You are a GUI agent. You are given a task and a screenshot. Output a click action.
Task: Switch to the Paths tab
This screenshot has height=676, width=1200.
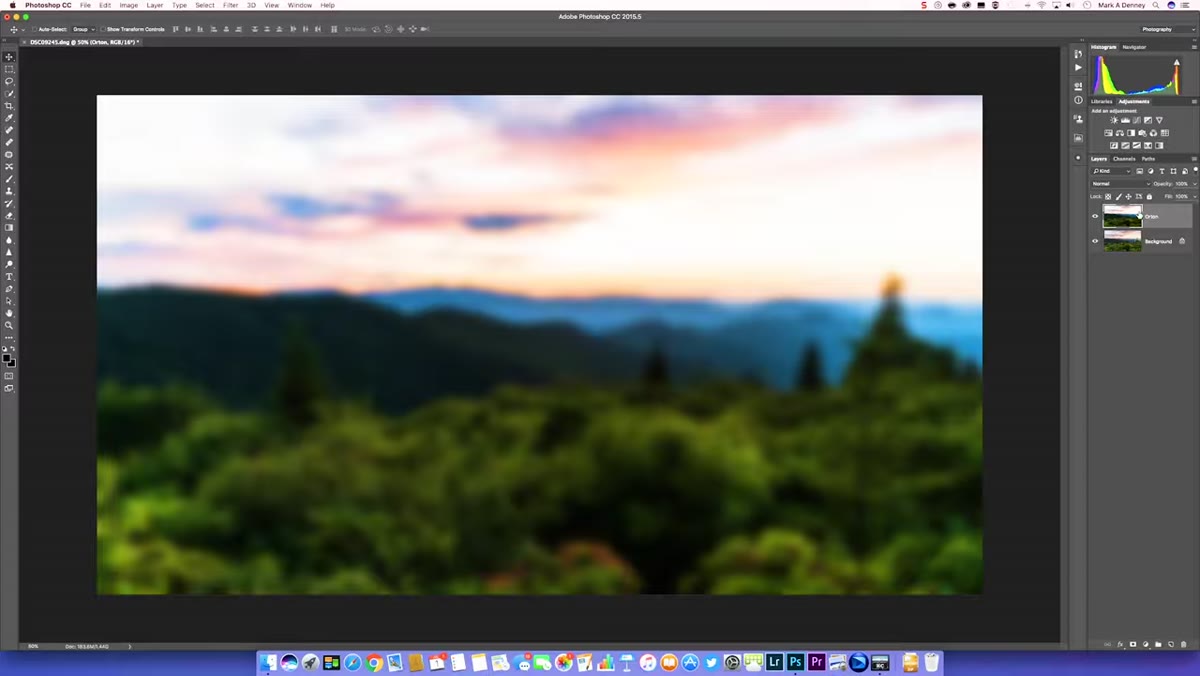click(x=1148, y=158)
